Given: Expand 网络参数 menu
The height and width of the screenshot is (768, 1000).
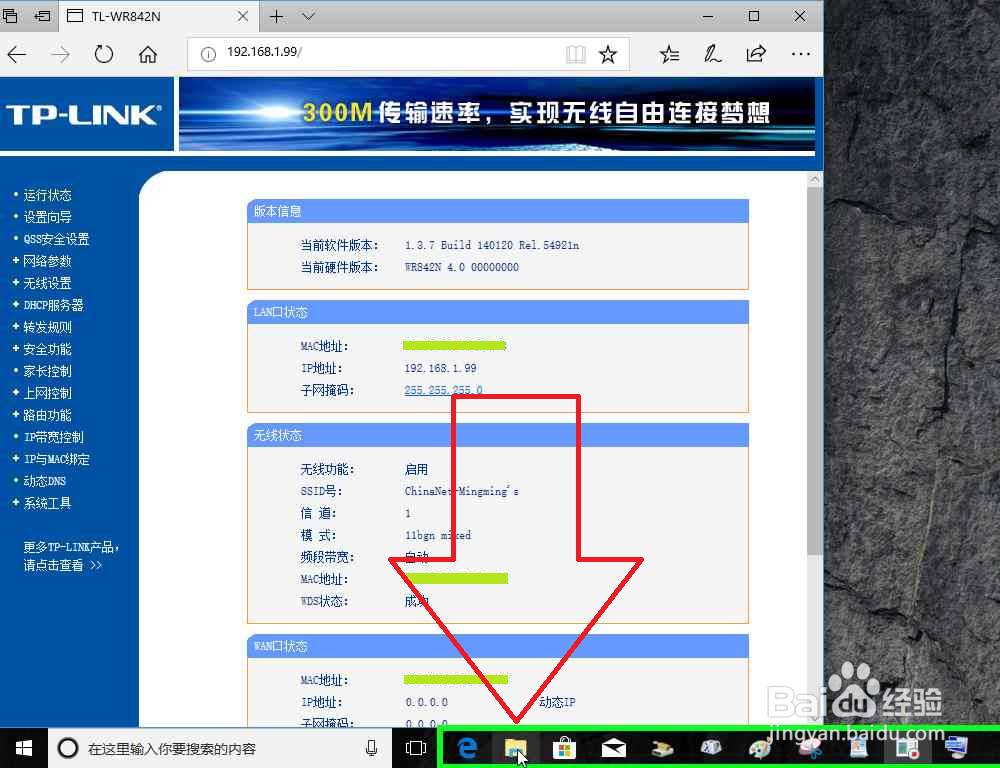Looking at the screenshot, I should point(47,261).
